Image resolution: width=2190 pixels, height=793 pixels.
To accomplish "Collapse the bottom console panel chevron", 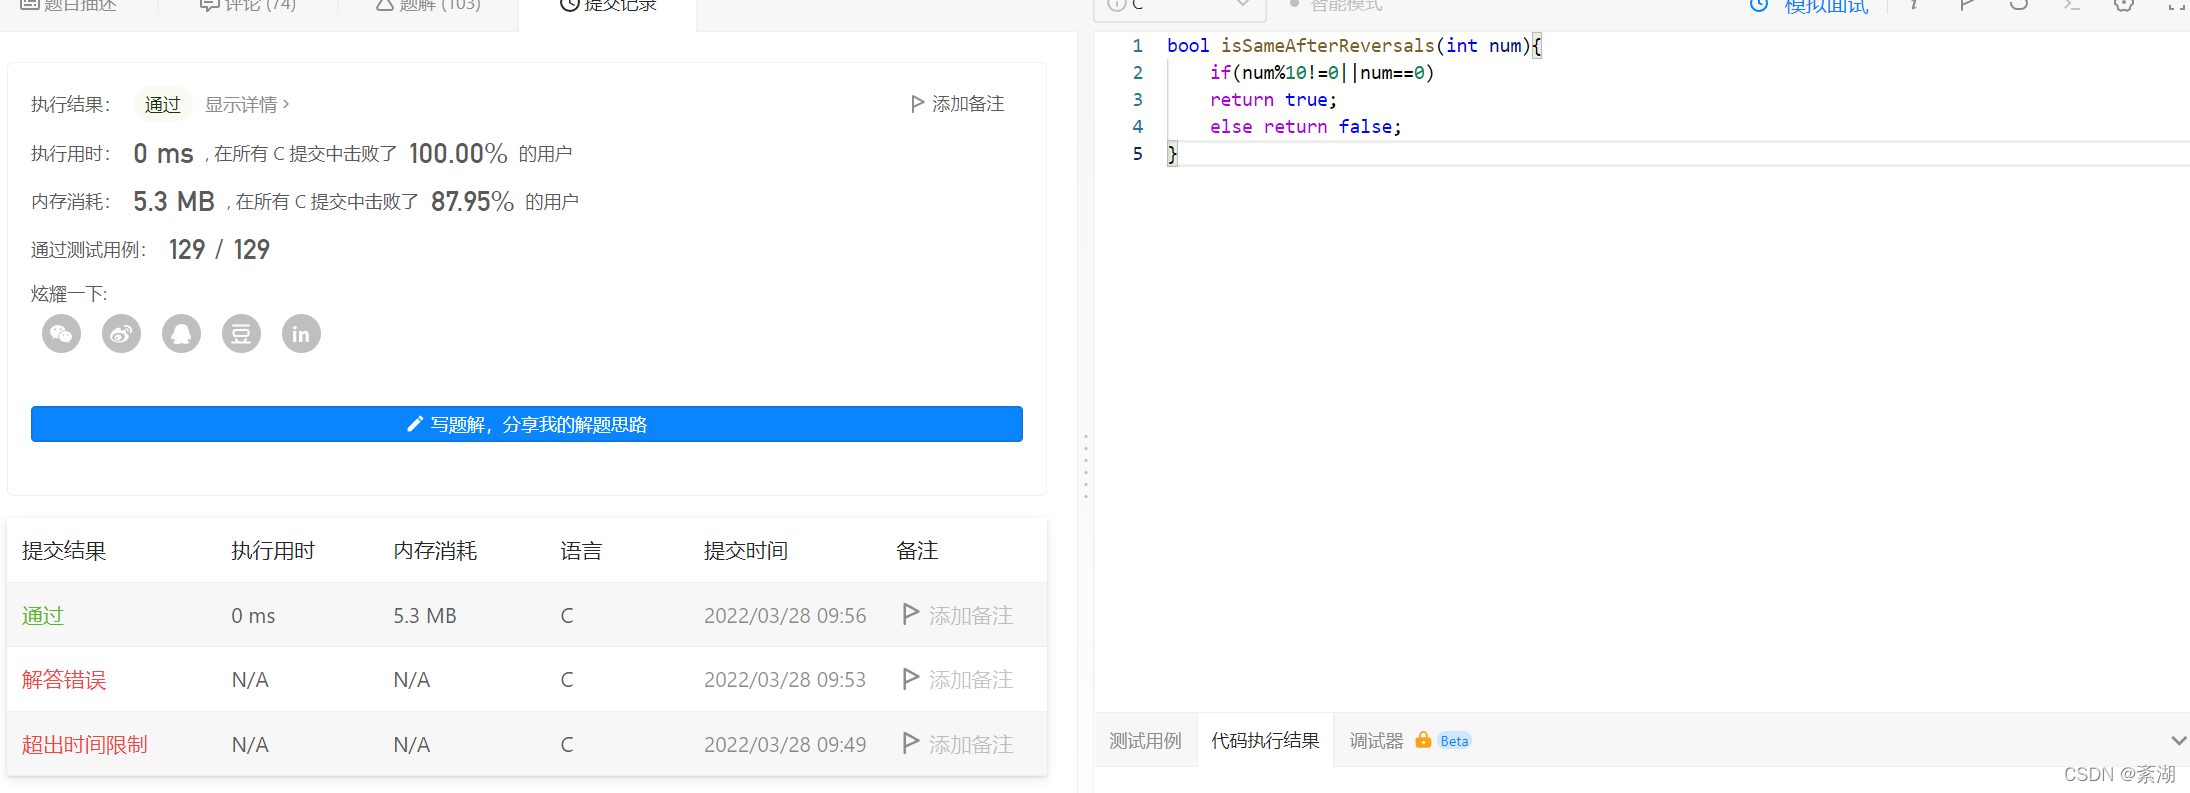I will pos(2179,741).
